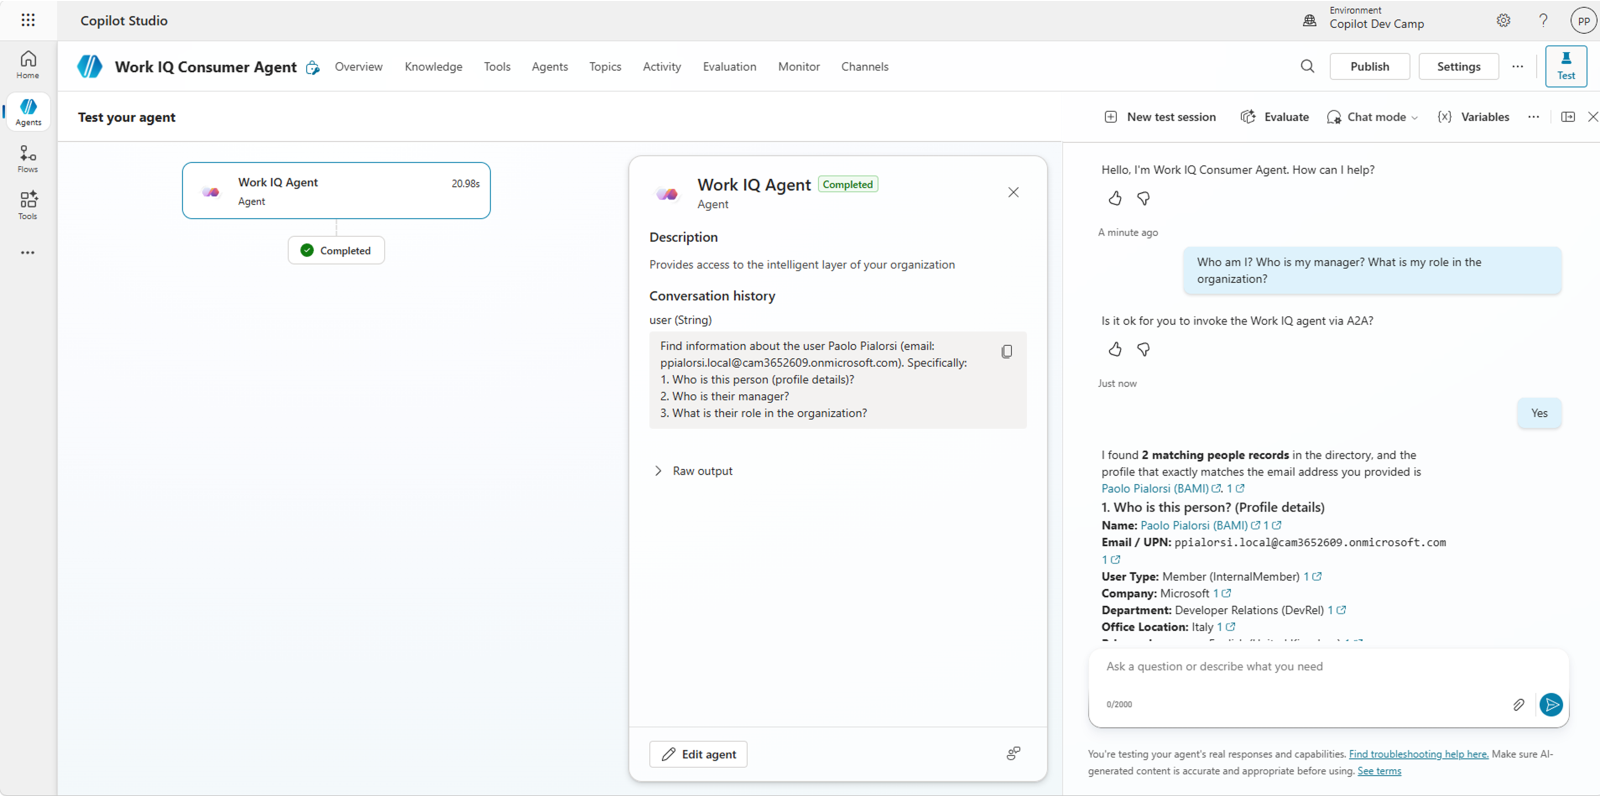Open citation 1 link after Company Microsoft
Image resolution: width=1600 pixels, height=796 pixels.
tap(1222, 593)
